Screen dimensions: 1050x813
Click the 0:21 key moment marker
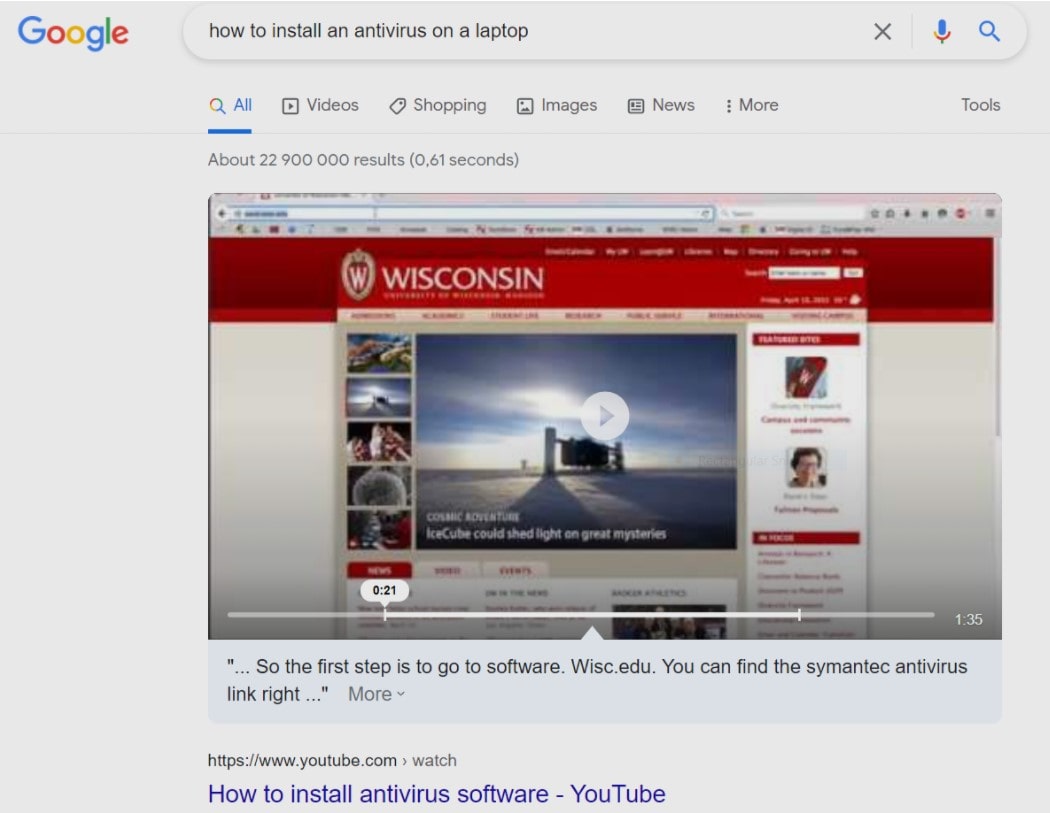click(x=384, y=590)
